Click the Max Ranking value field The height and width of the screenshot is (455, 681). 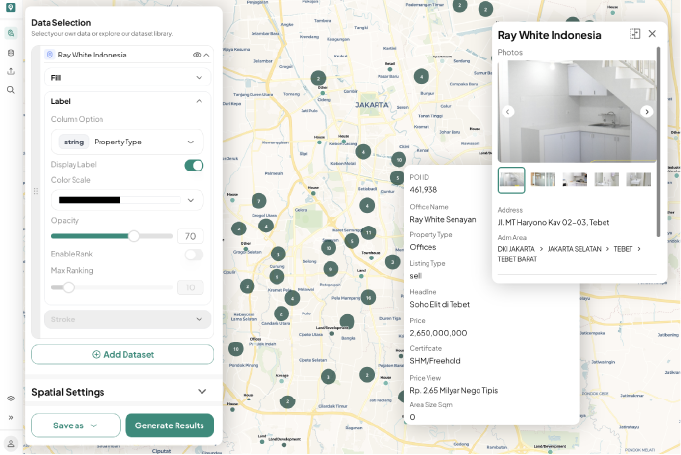click(x=190, y=287)
